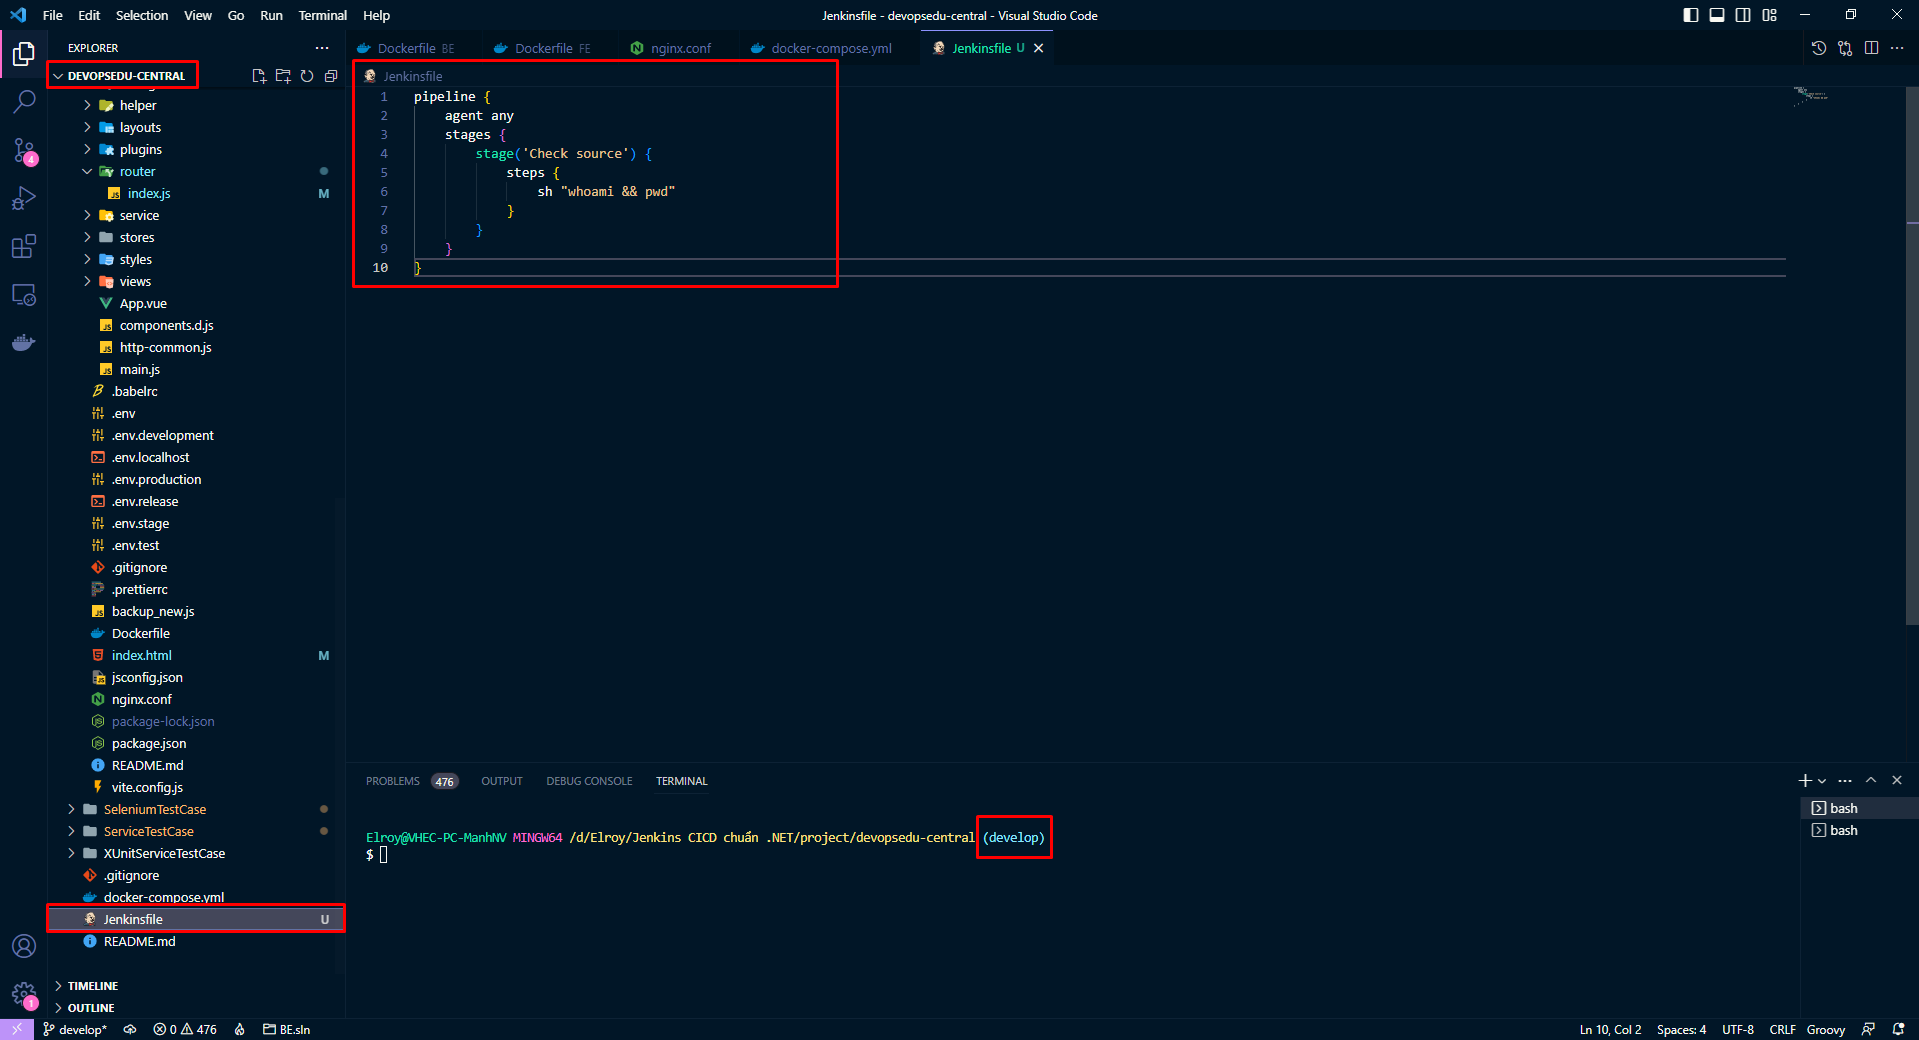Maximize the terminal panel size

click(x=1871, y=781)
